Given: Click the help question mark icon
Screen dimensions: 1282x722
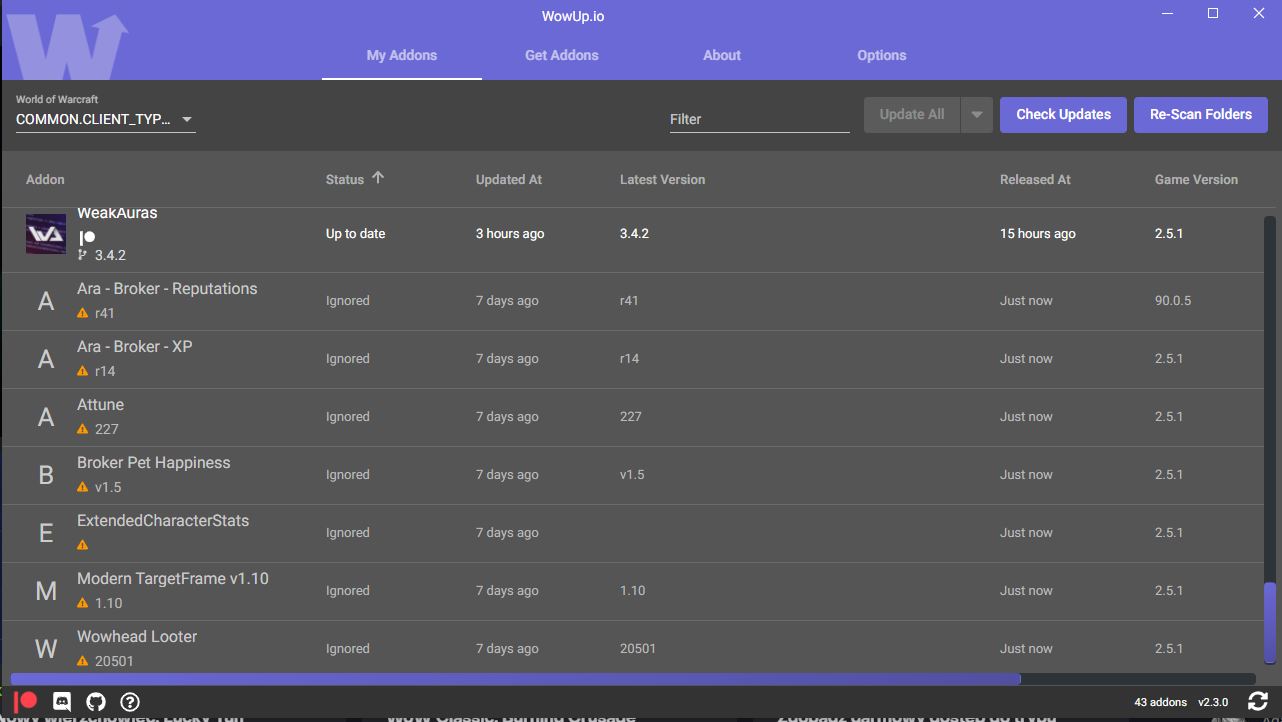Looking at the screenshot, I should (x=129, y=701).
